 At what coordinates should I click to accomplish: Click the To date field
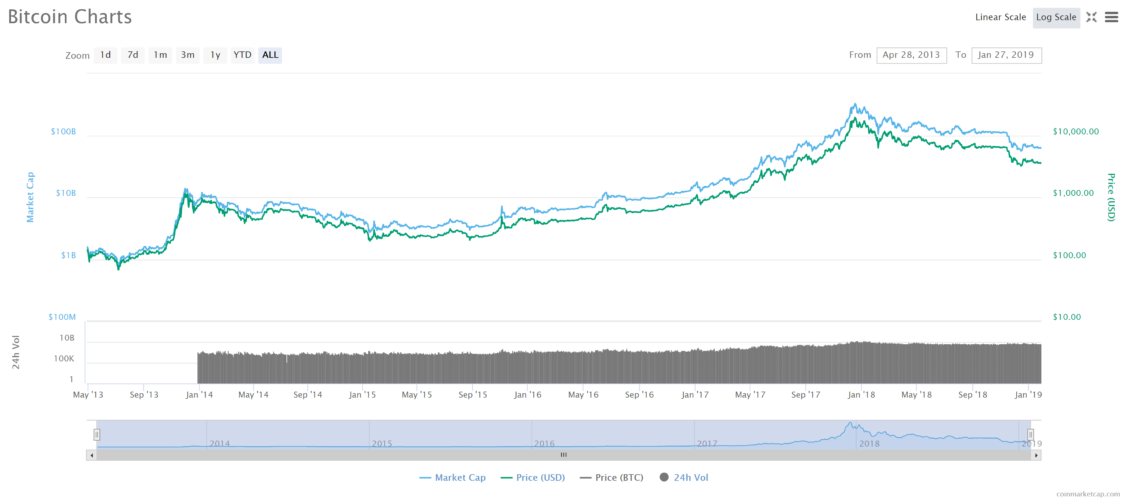[1006, 55]
